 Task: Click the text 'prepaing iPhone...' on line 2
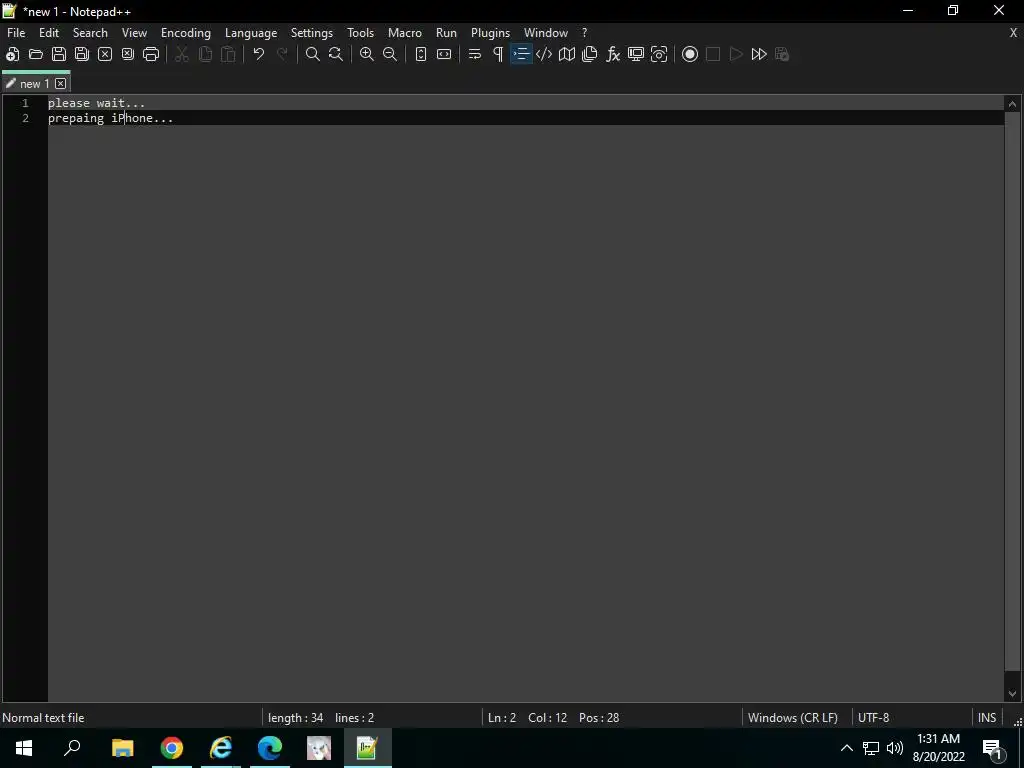(x=110, y=118)
